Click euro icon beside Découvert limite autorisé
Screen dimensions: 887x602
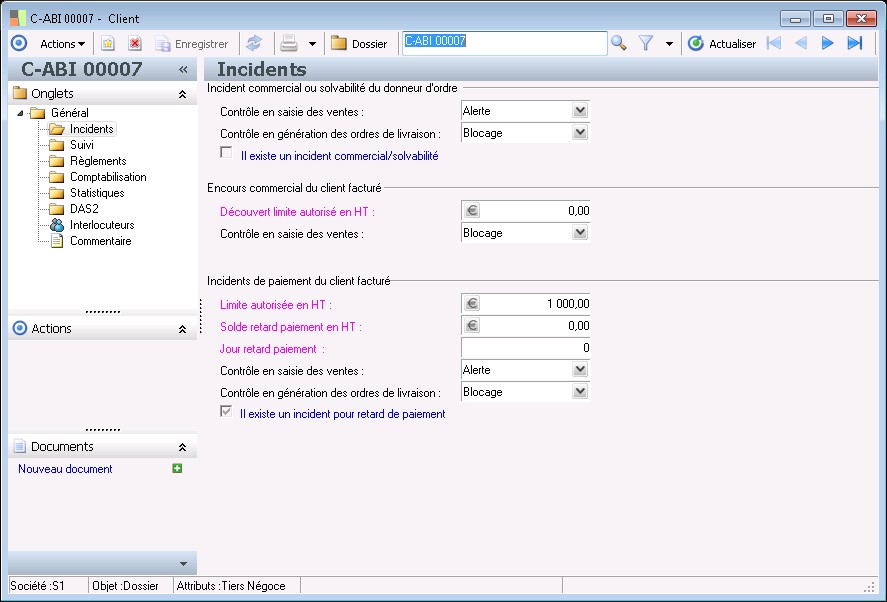[x=472, y=211]
